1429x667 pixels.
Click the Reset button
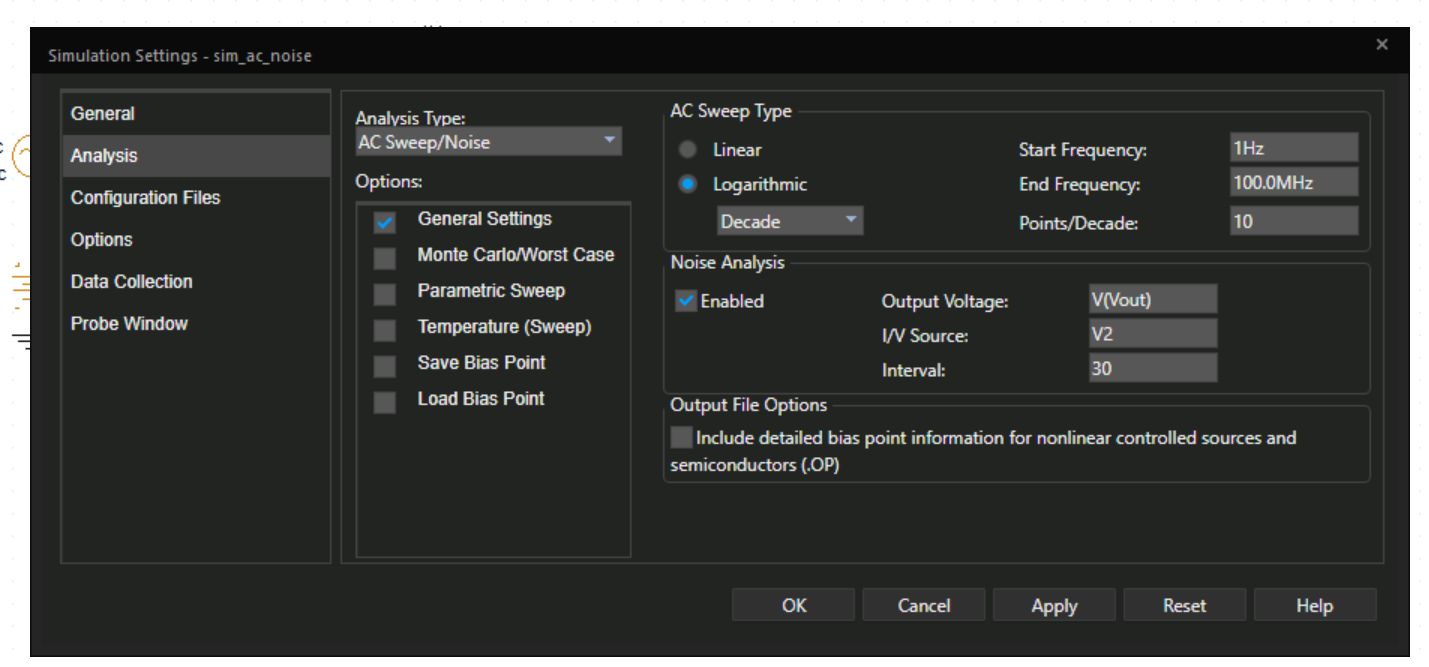coord(1184,606)
